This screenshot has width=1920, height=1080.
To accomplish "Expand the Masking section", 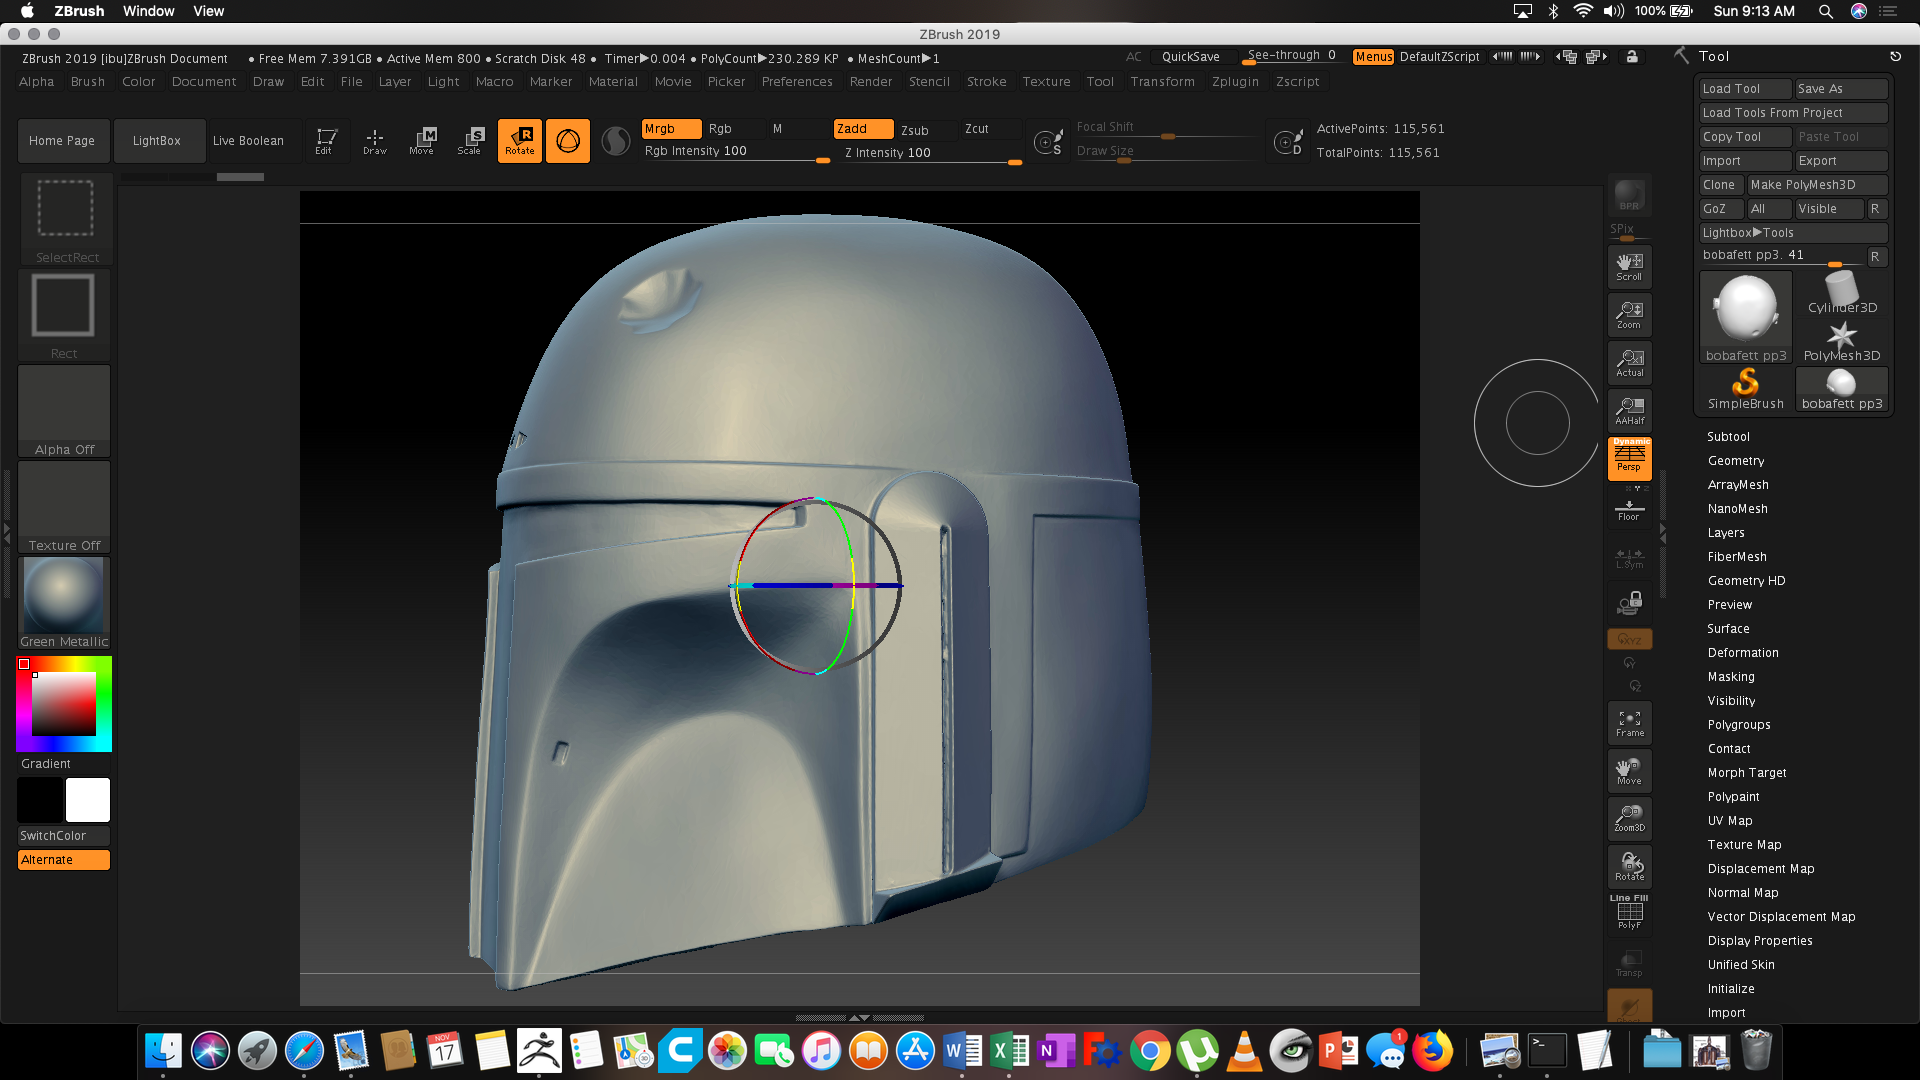I will (x=1731, y=677).
